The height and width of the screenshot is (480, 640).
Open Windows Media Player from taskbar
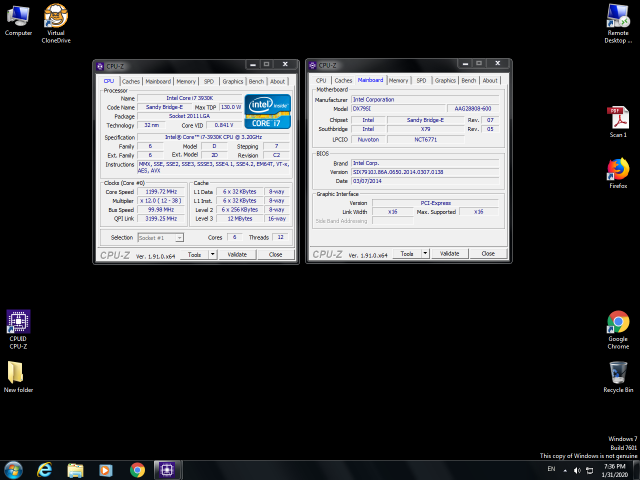pos(106,470)
